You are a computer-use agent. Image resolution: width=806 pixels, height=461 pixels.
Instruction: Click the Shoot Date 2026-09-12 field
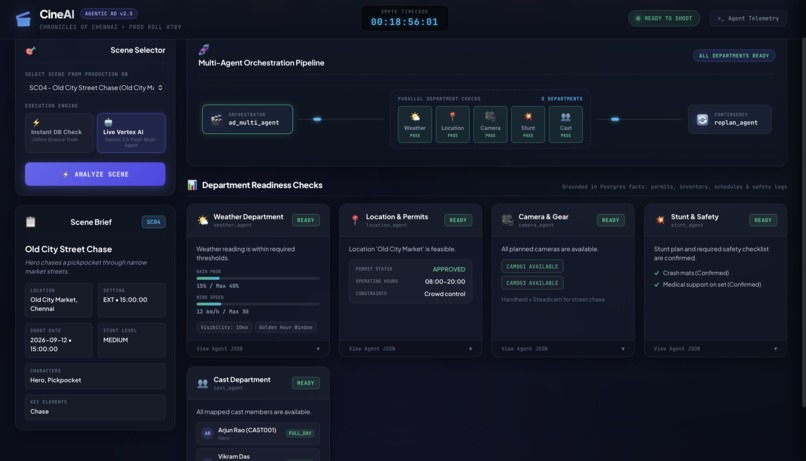[59, 340]
